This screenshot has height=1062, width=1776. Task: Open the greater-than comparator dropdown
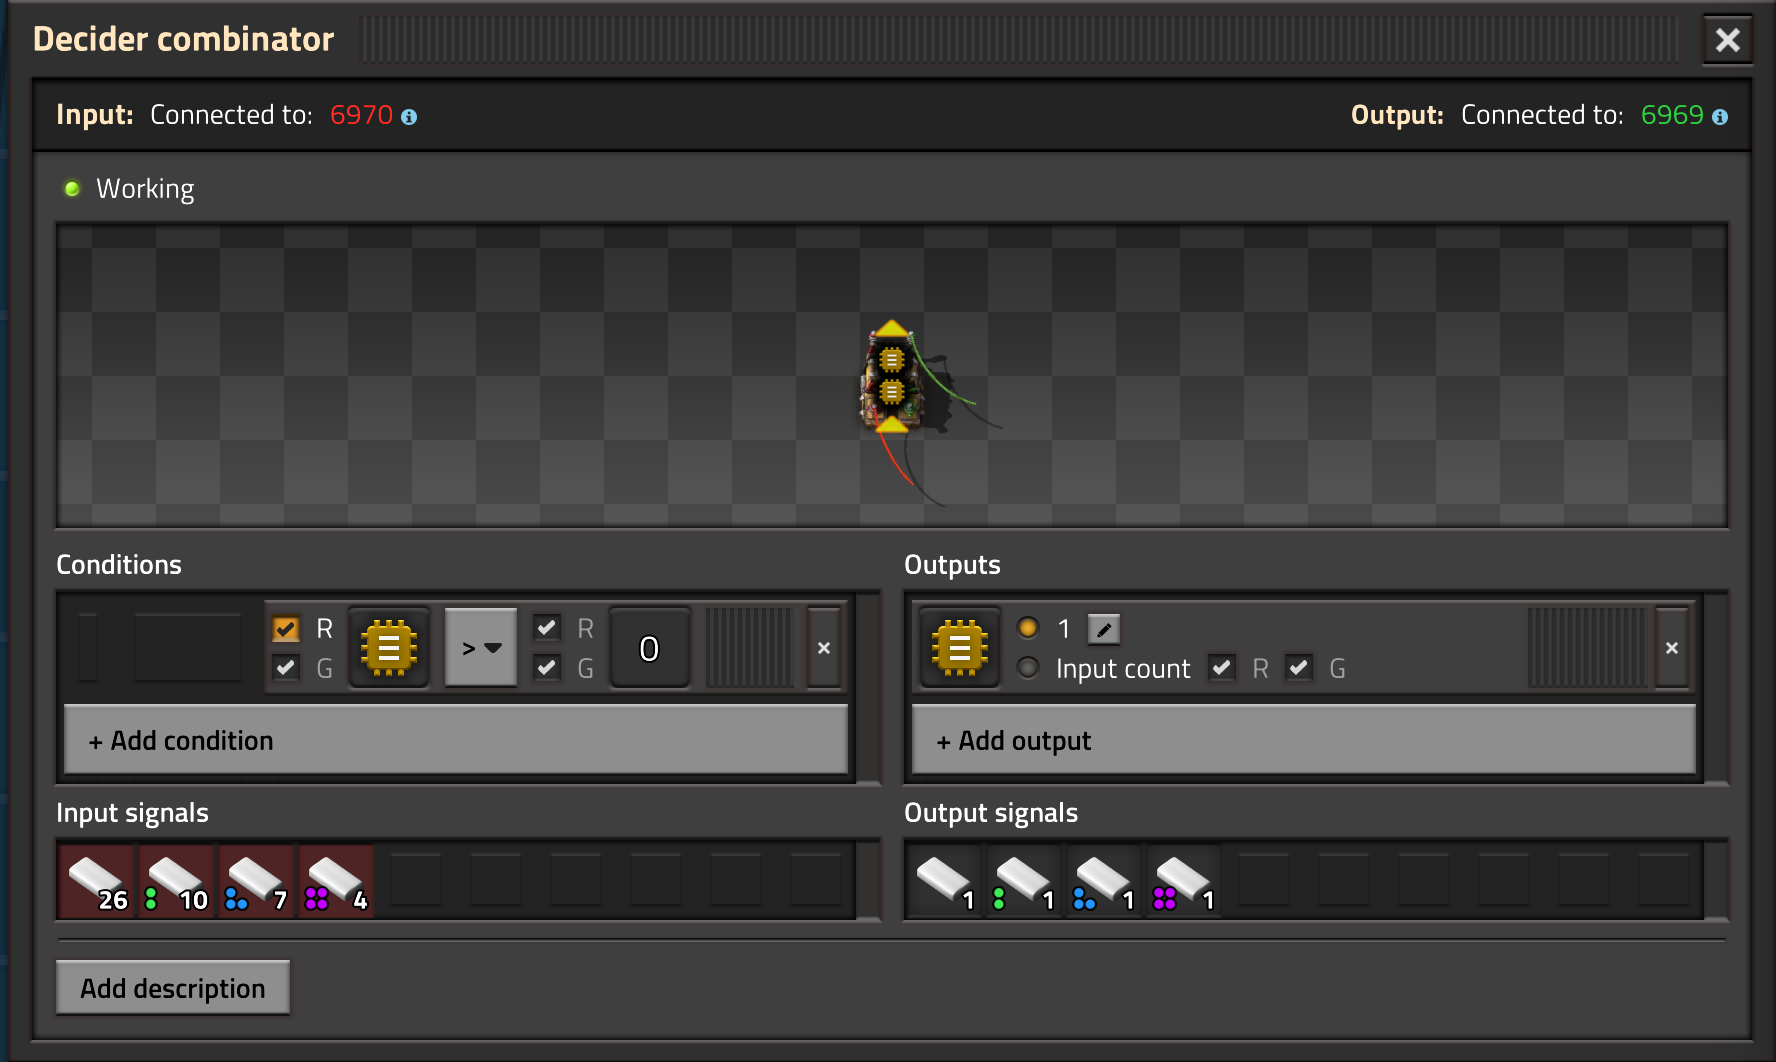pos(481,648)
